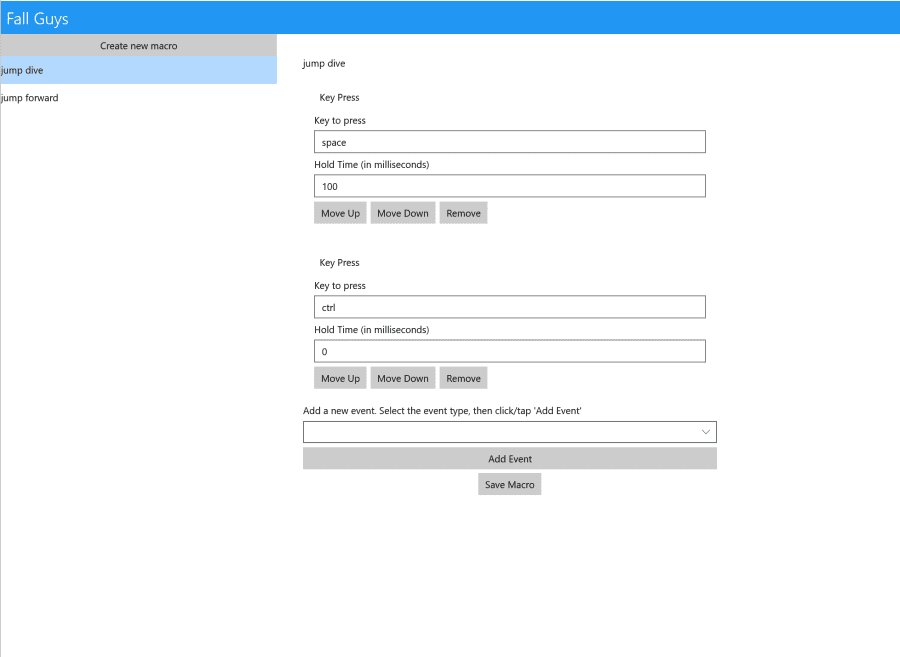Click the Hold Time field showing '0'
Image resolution: width=900 pixels, height=657 pixels.
pos(510,351)
